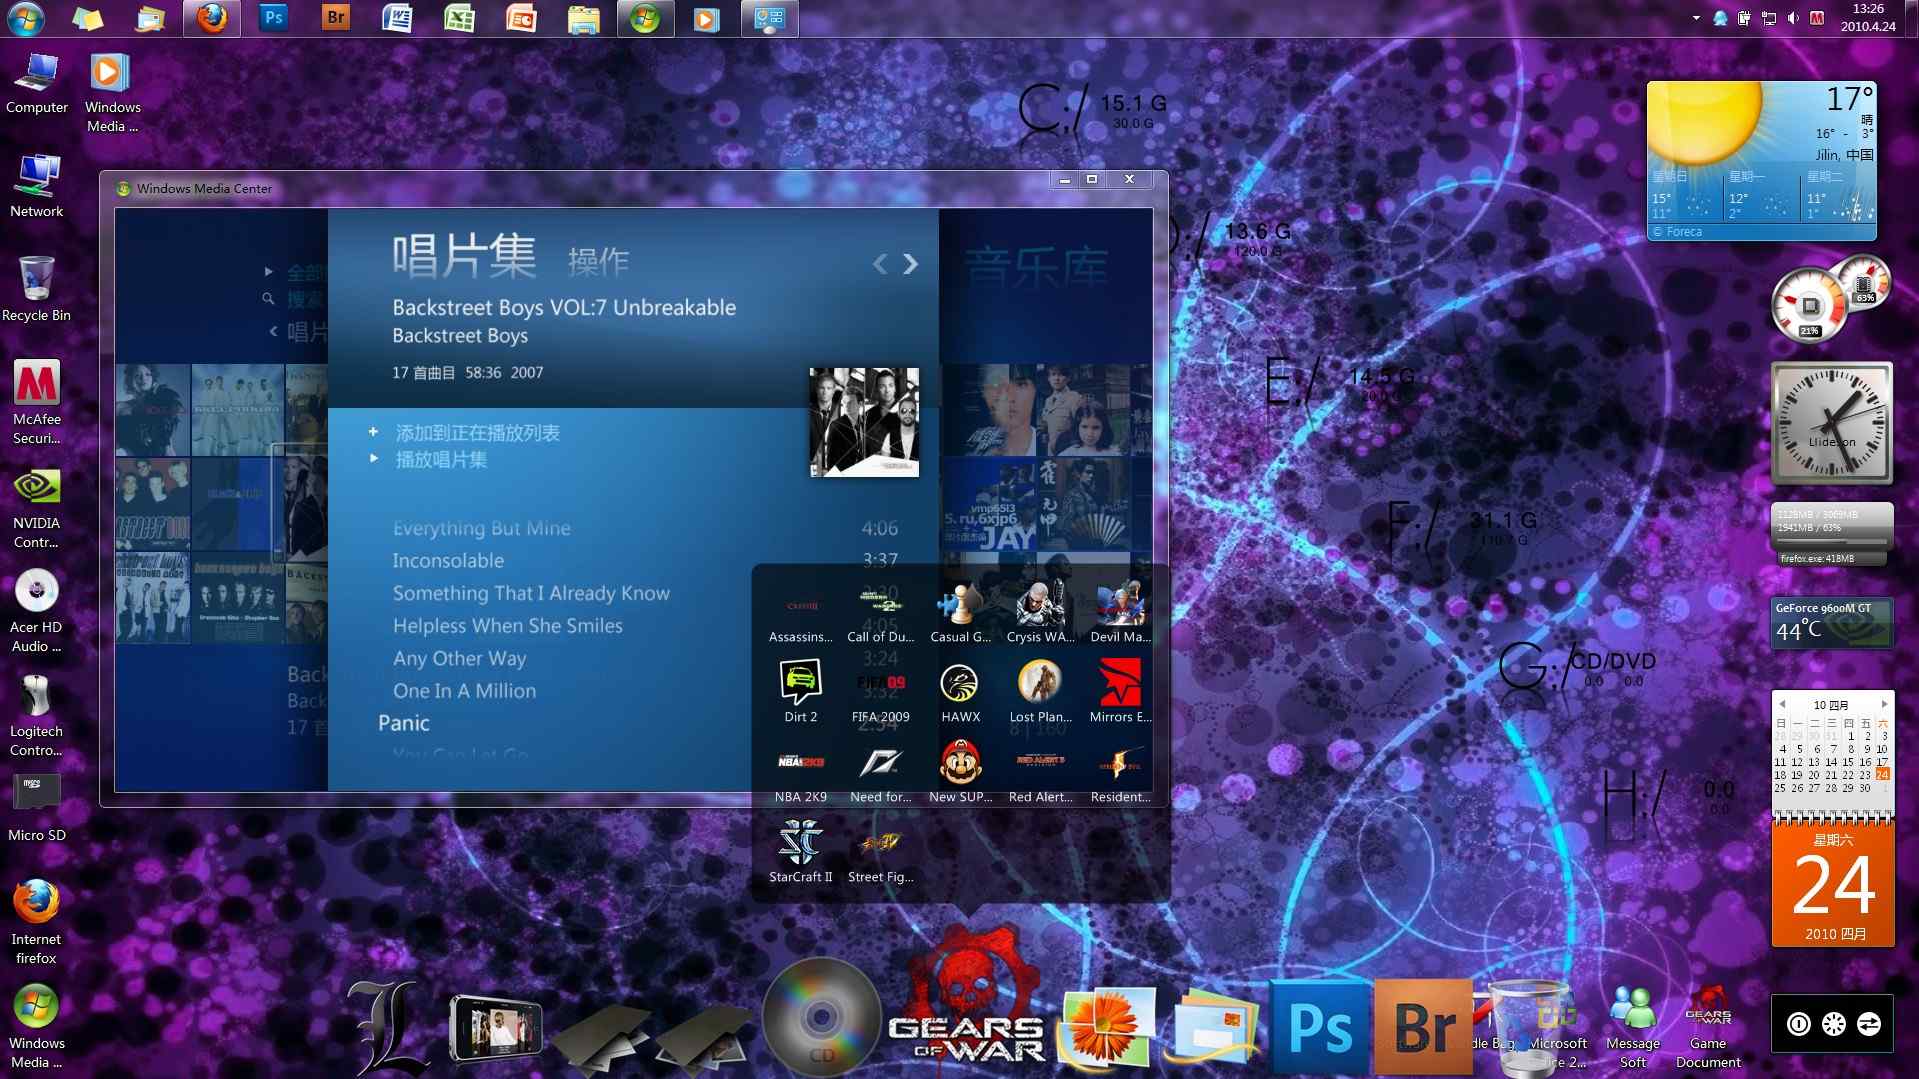Open the 操作 tab

tap(598, 262)
